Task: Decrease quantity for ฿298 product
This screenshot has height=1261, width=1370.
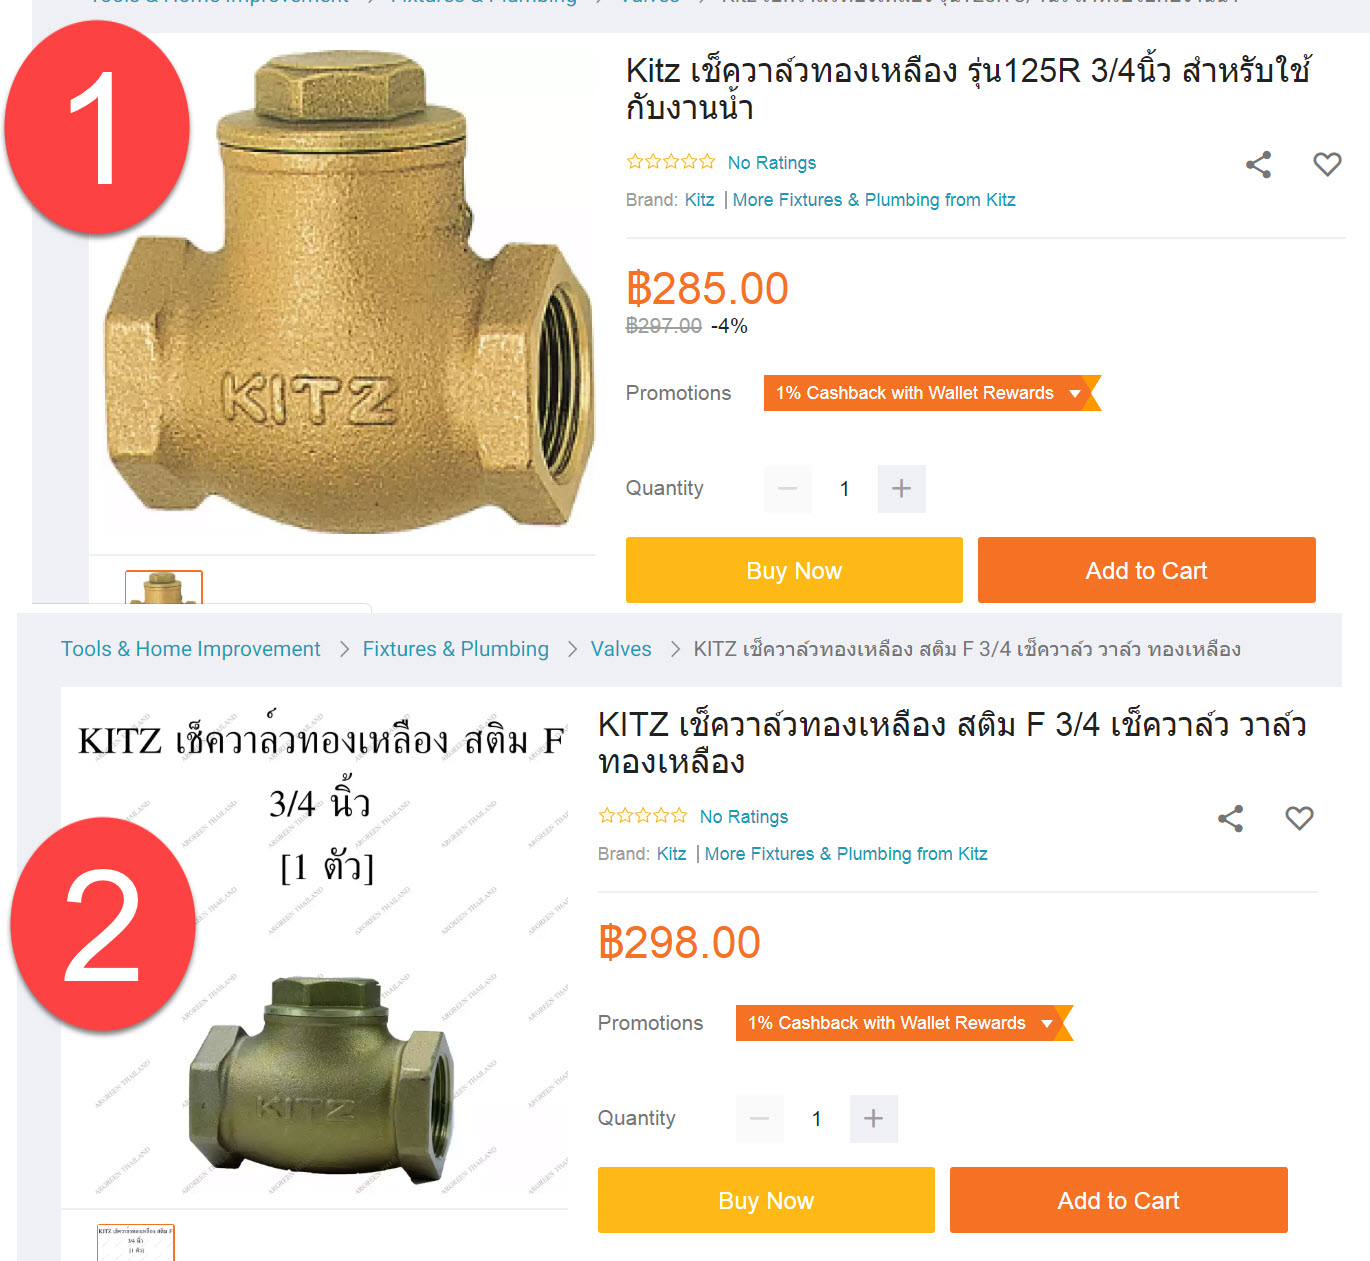Action: tap(760, 1119)
